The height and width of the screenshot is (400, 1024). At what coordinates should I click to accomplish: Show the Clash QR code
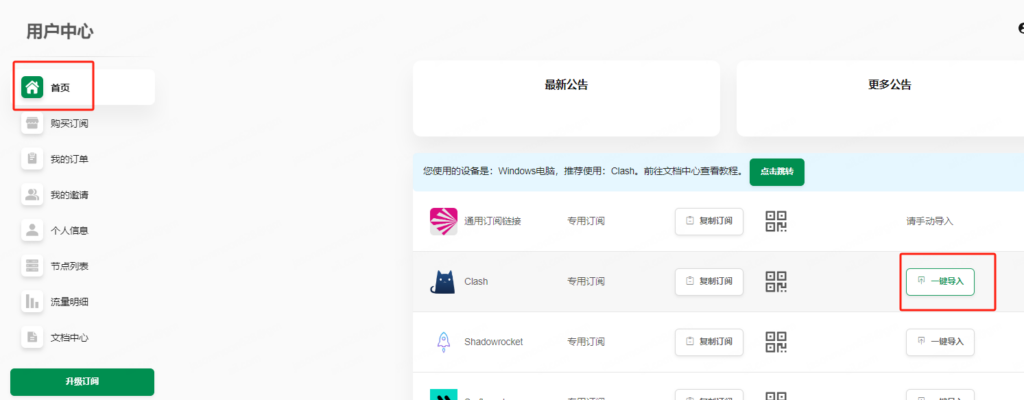pyautogui.click(x=777, y=282)
